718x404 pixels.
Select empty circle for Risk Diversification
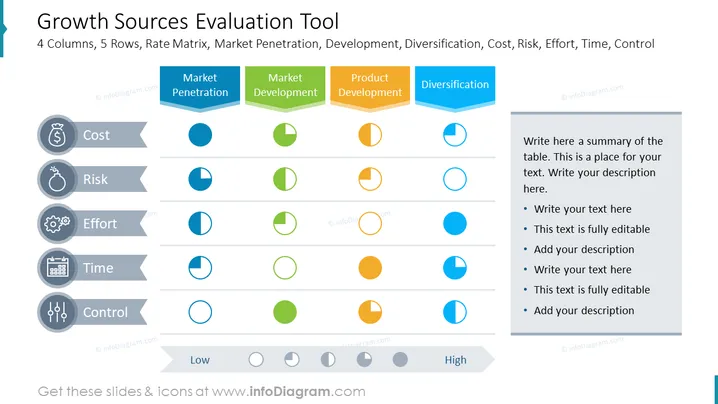pos(455,179)
